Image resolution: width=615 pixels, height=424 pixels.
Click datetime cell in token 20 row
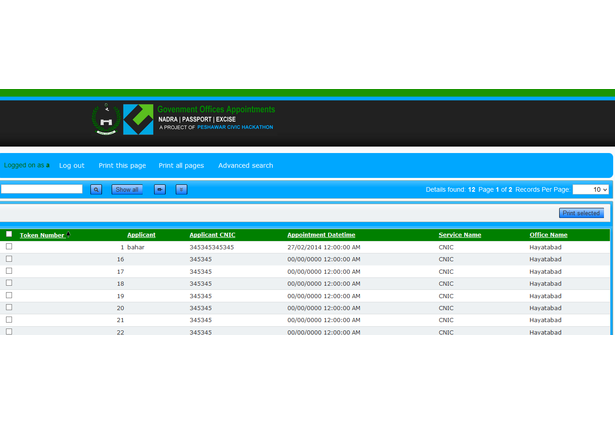pos(324,308)
